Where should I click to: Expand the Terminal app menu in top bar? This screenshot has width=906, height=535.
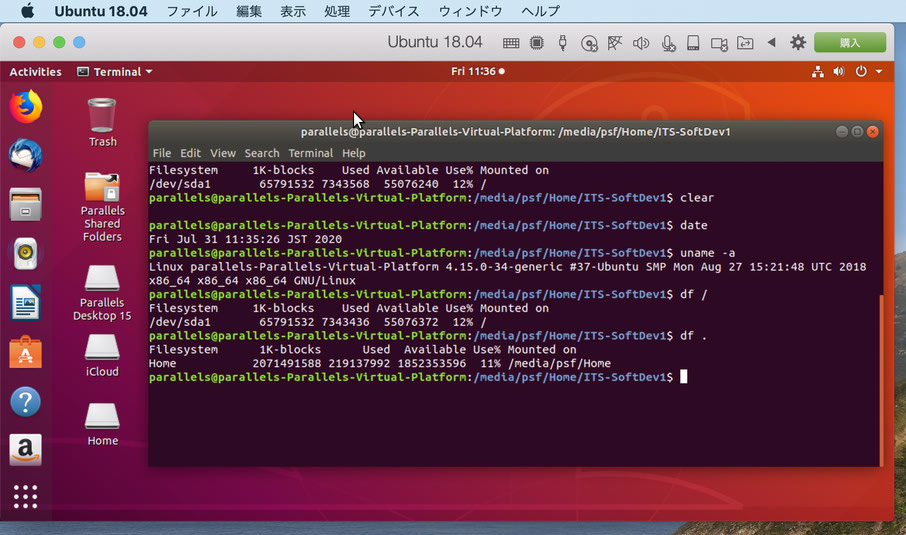[115, 72]
